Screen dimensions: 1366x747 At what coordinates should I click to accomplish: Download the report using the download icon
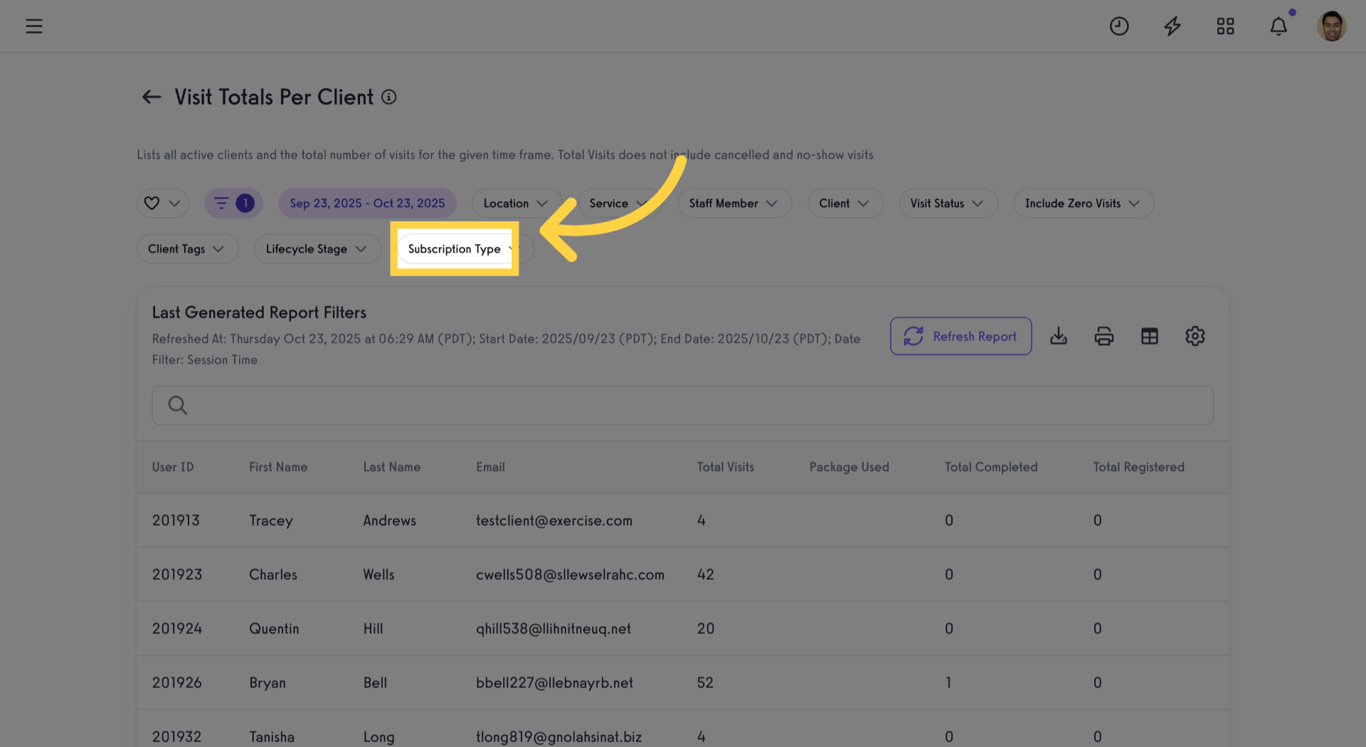pos(1058,336)
